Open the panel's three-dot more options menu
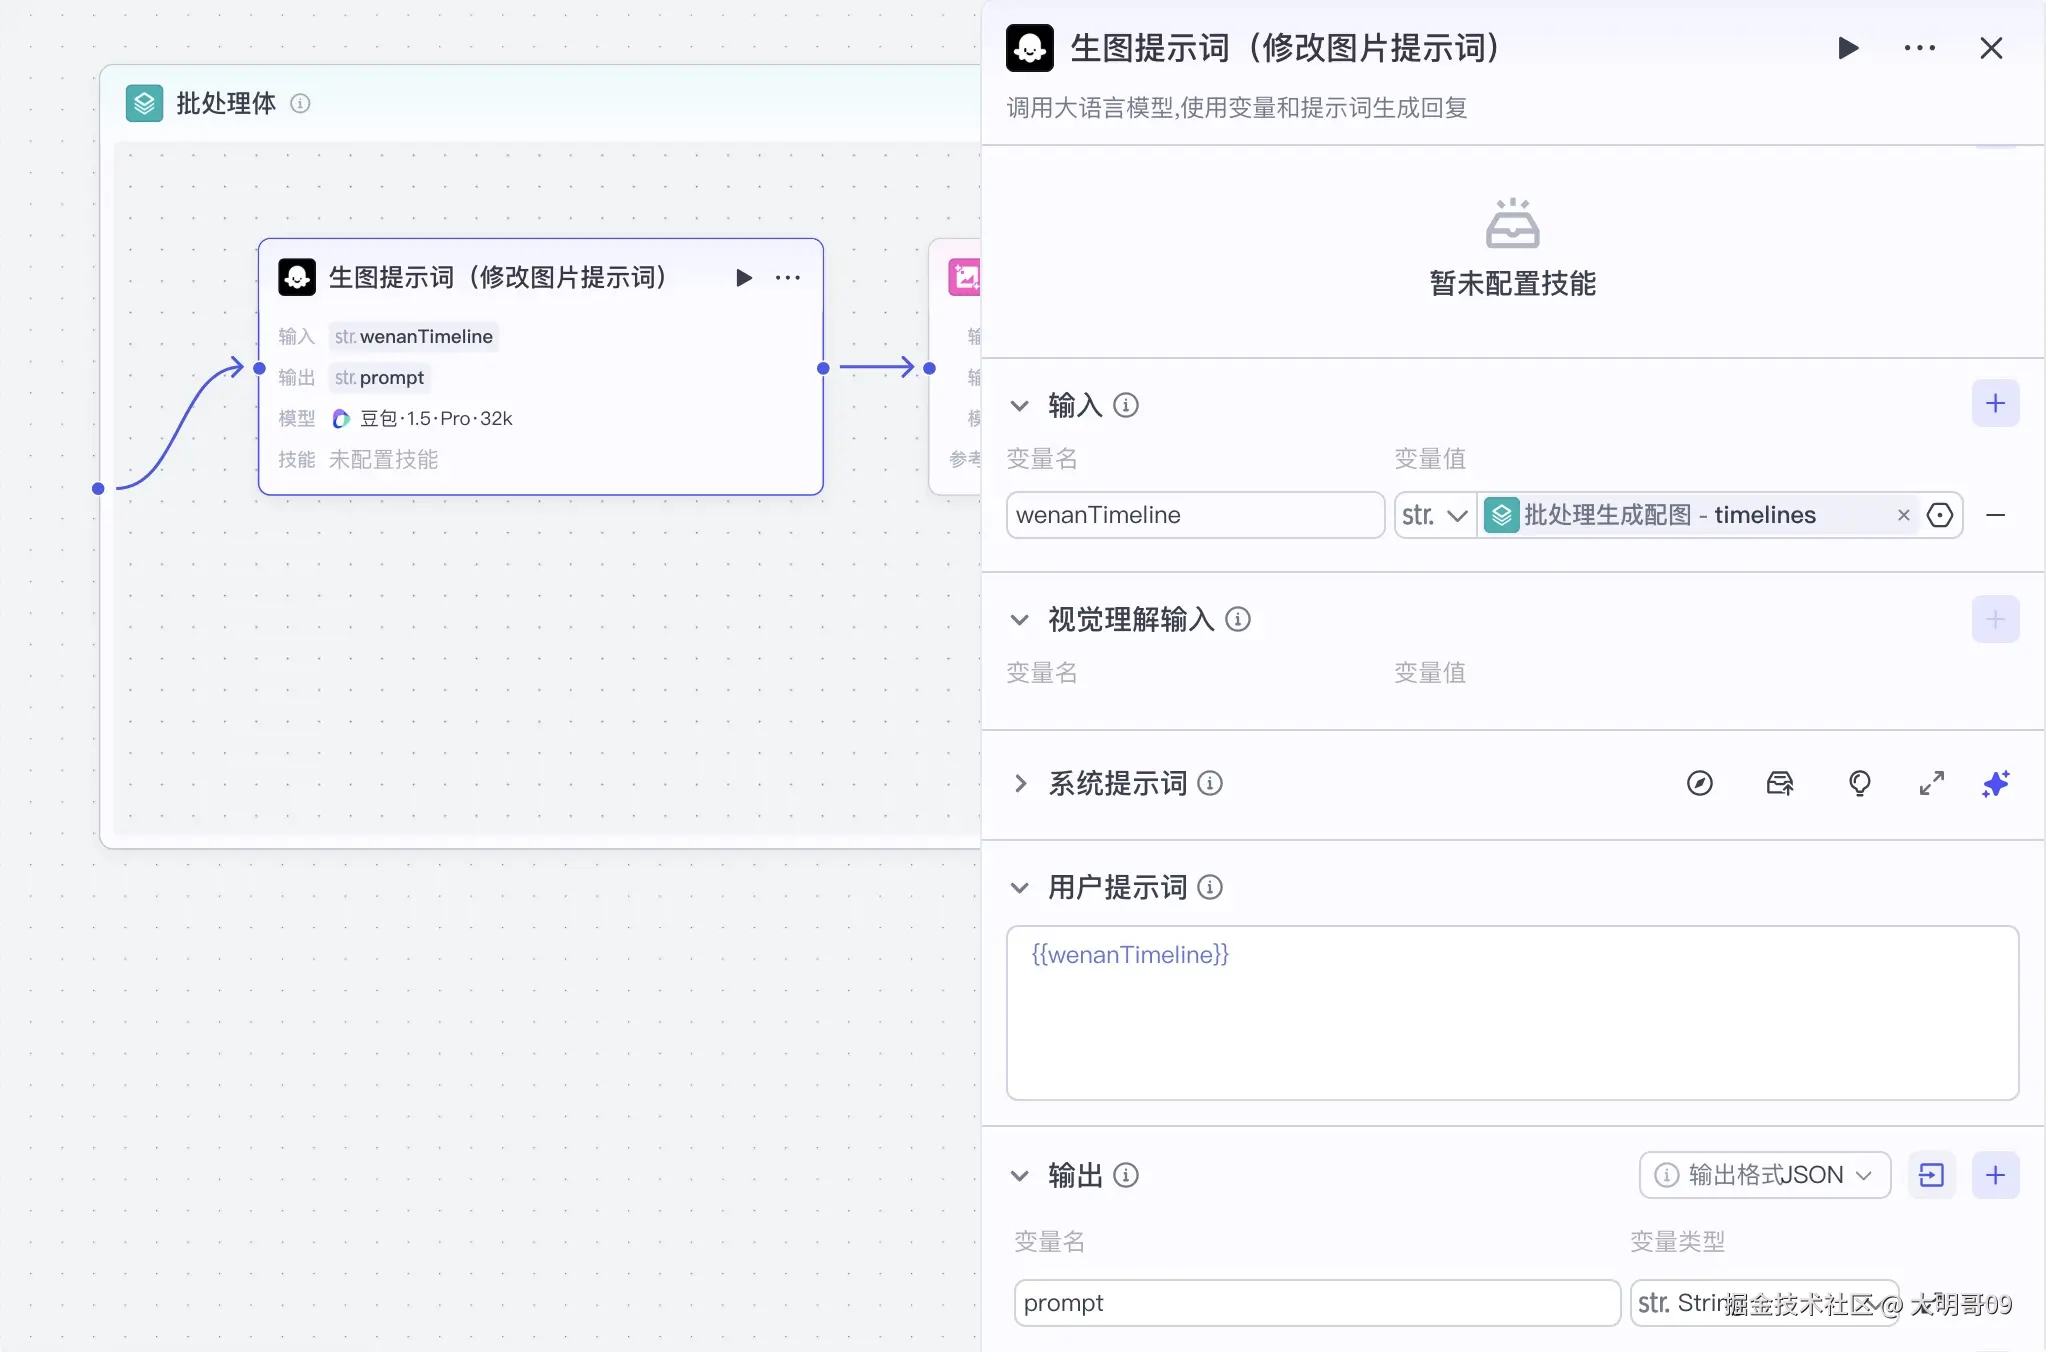 [1919, 48]
